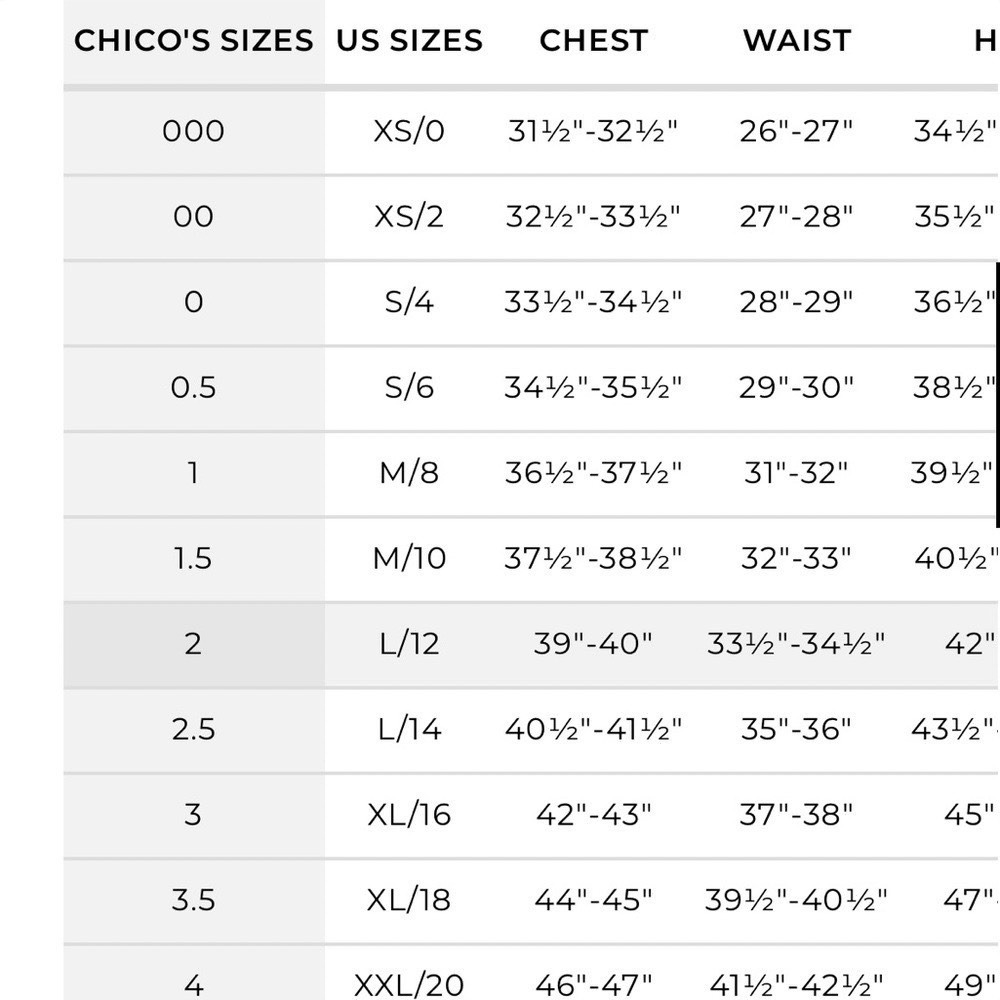Click the S/4 US size cell
This screenshot has width=1000, height=1000.
[409, 302]
